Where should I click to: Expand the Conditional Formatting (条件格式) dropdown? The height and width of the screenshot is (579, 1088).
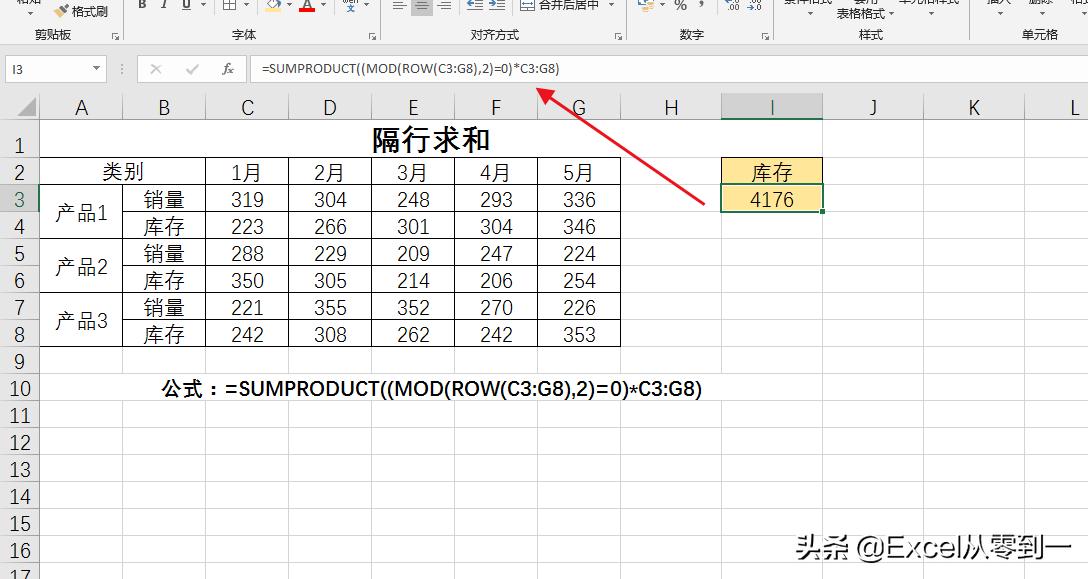click(808, 12)
